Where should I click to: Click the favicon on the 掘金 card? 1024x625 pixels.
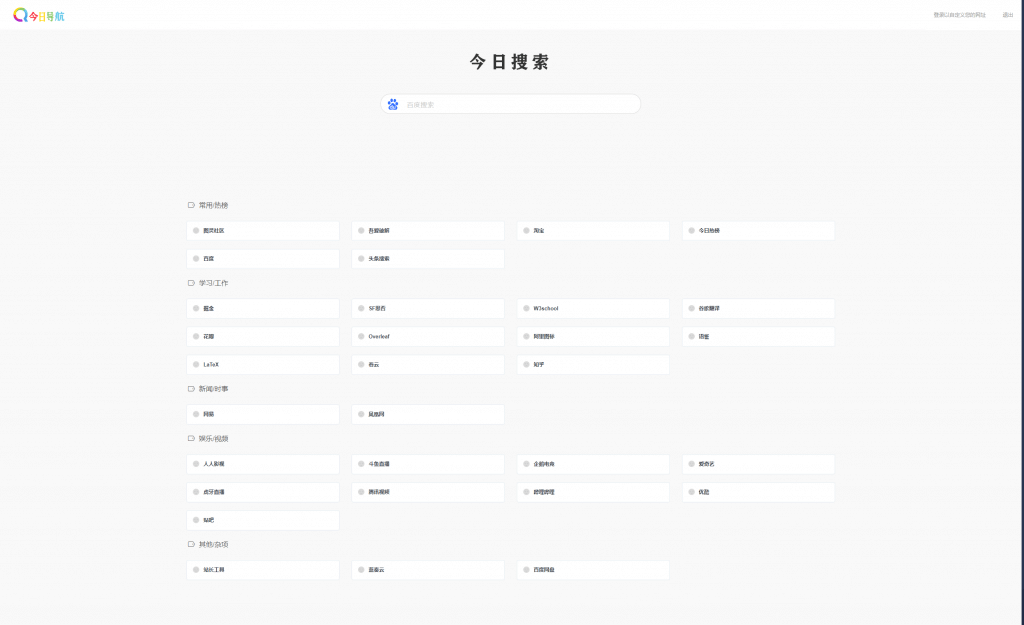[x=196, y=308]
